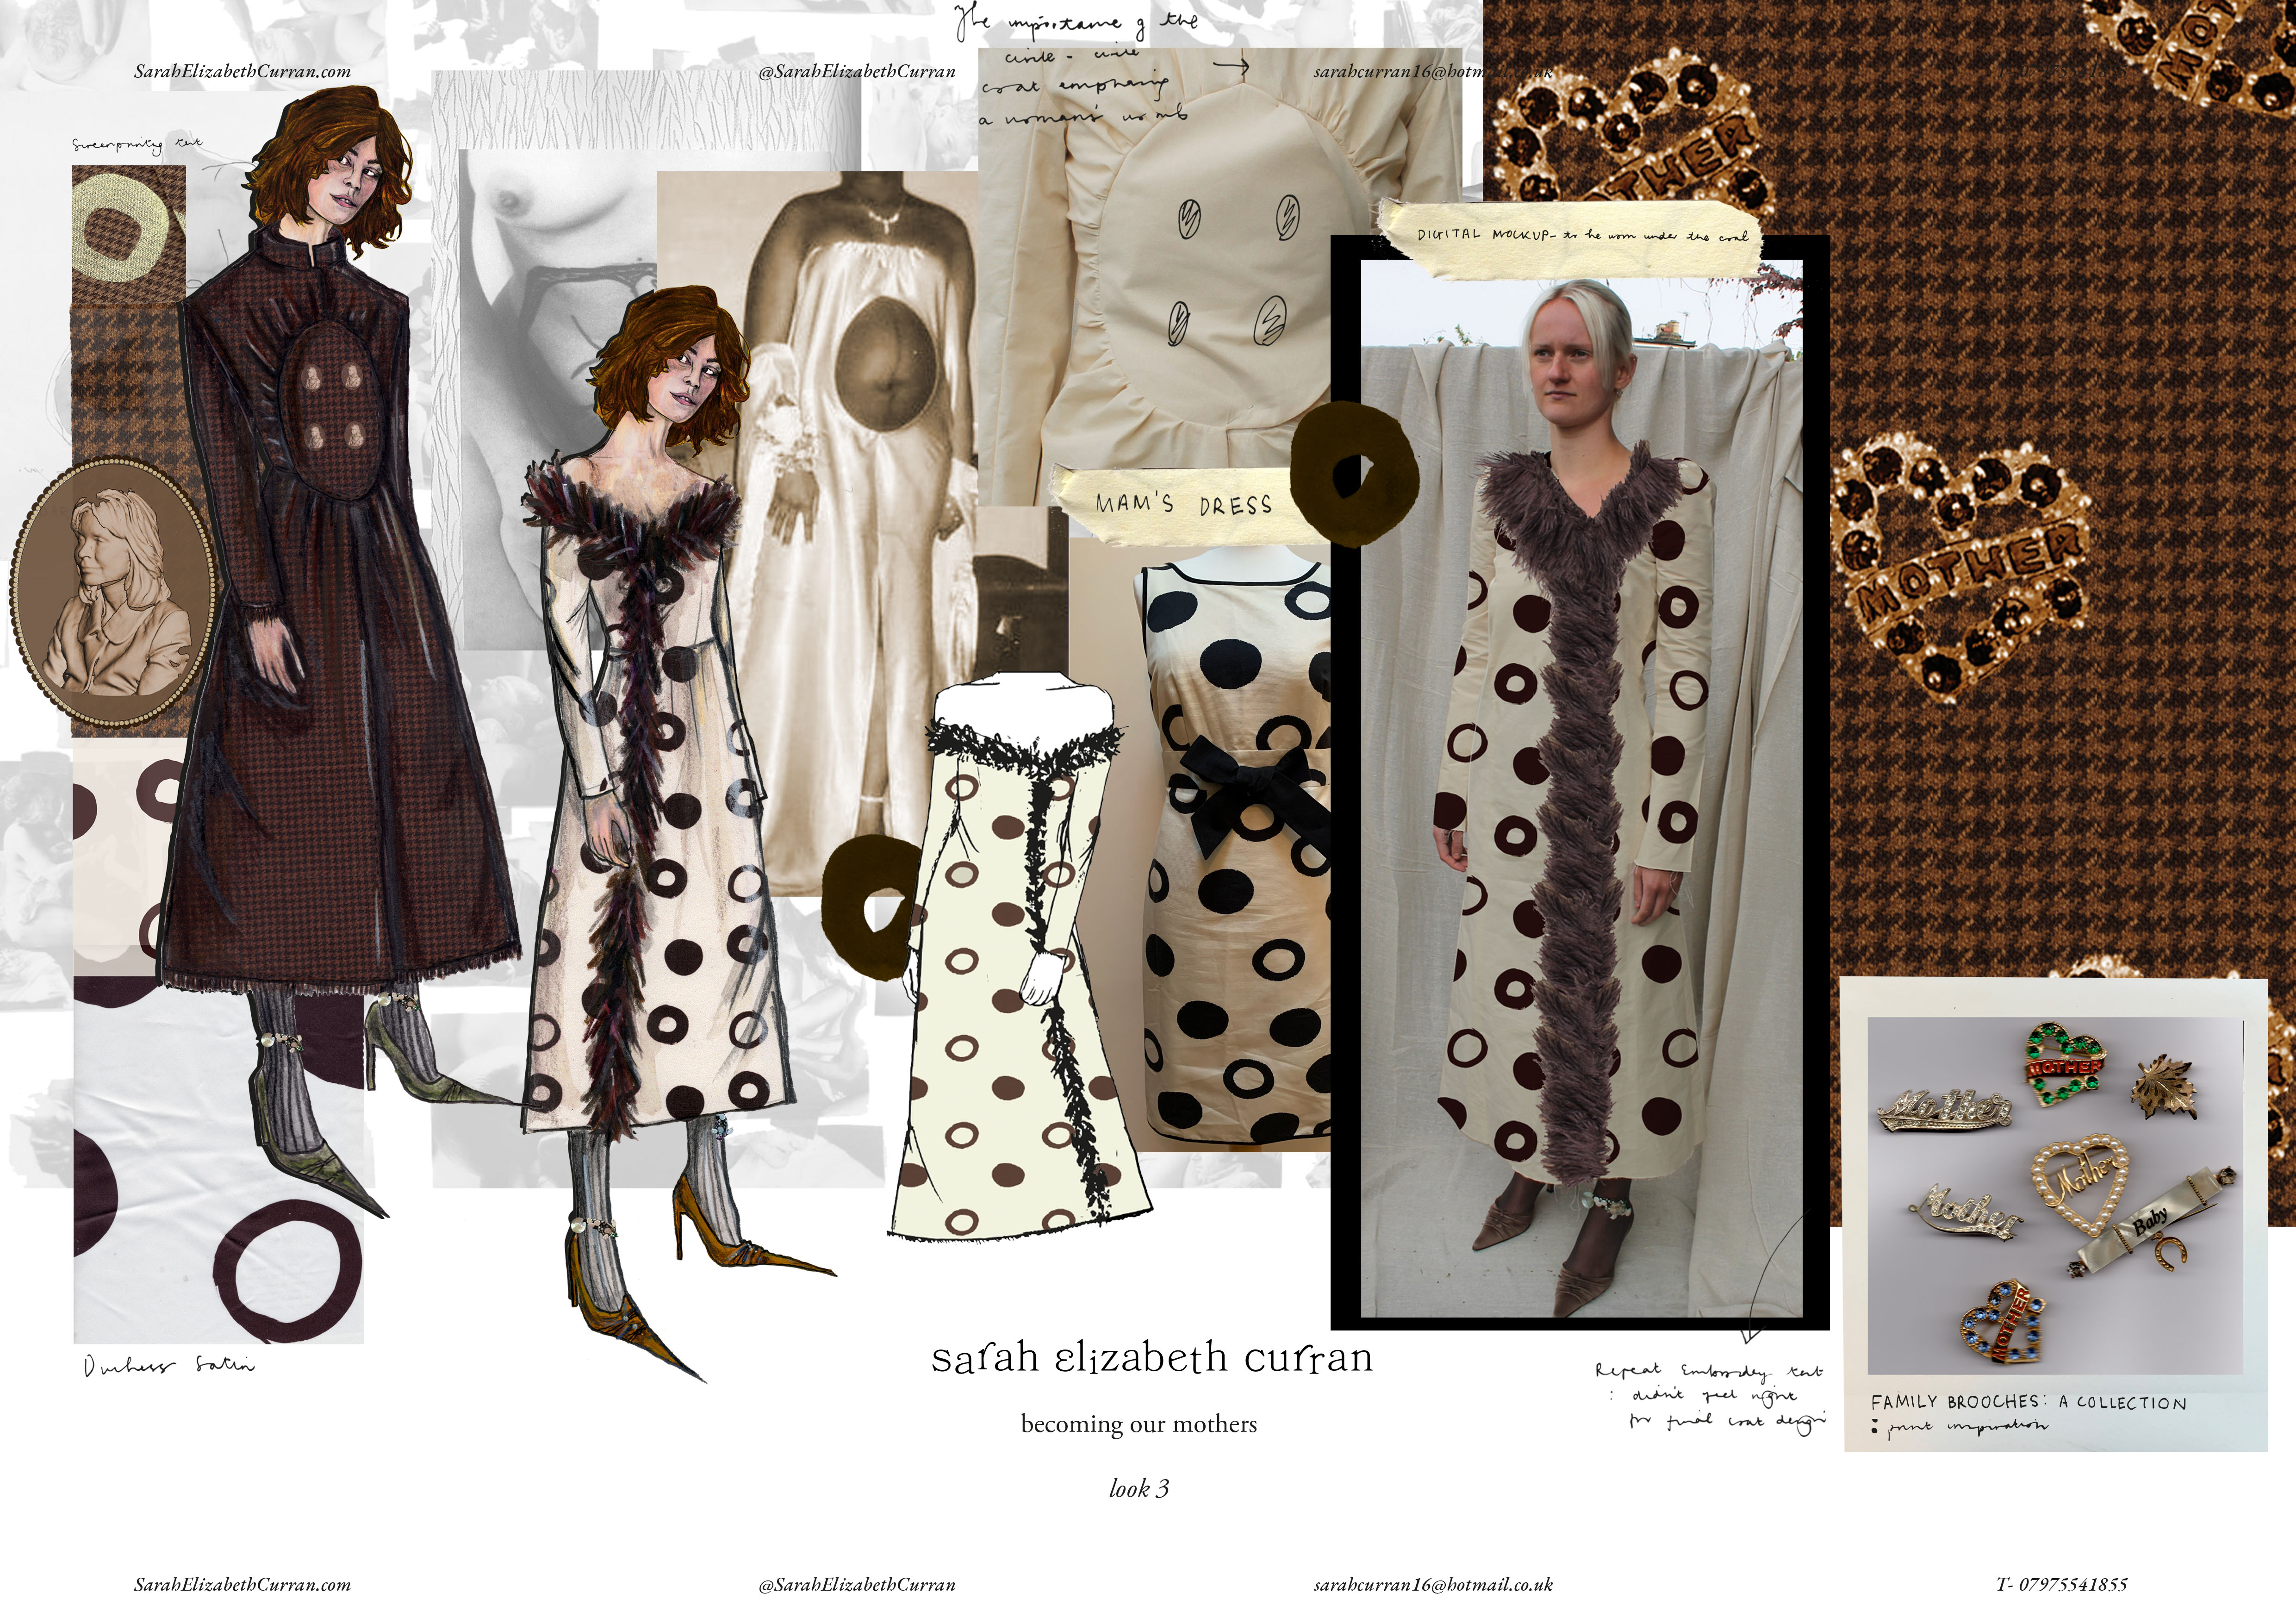2296x1624 pixels.
Task: Click the MAM'S DRESS tape label
Action: 1184,504
